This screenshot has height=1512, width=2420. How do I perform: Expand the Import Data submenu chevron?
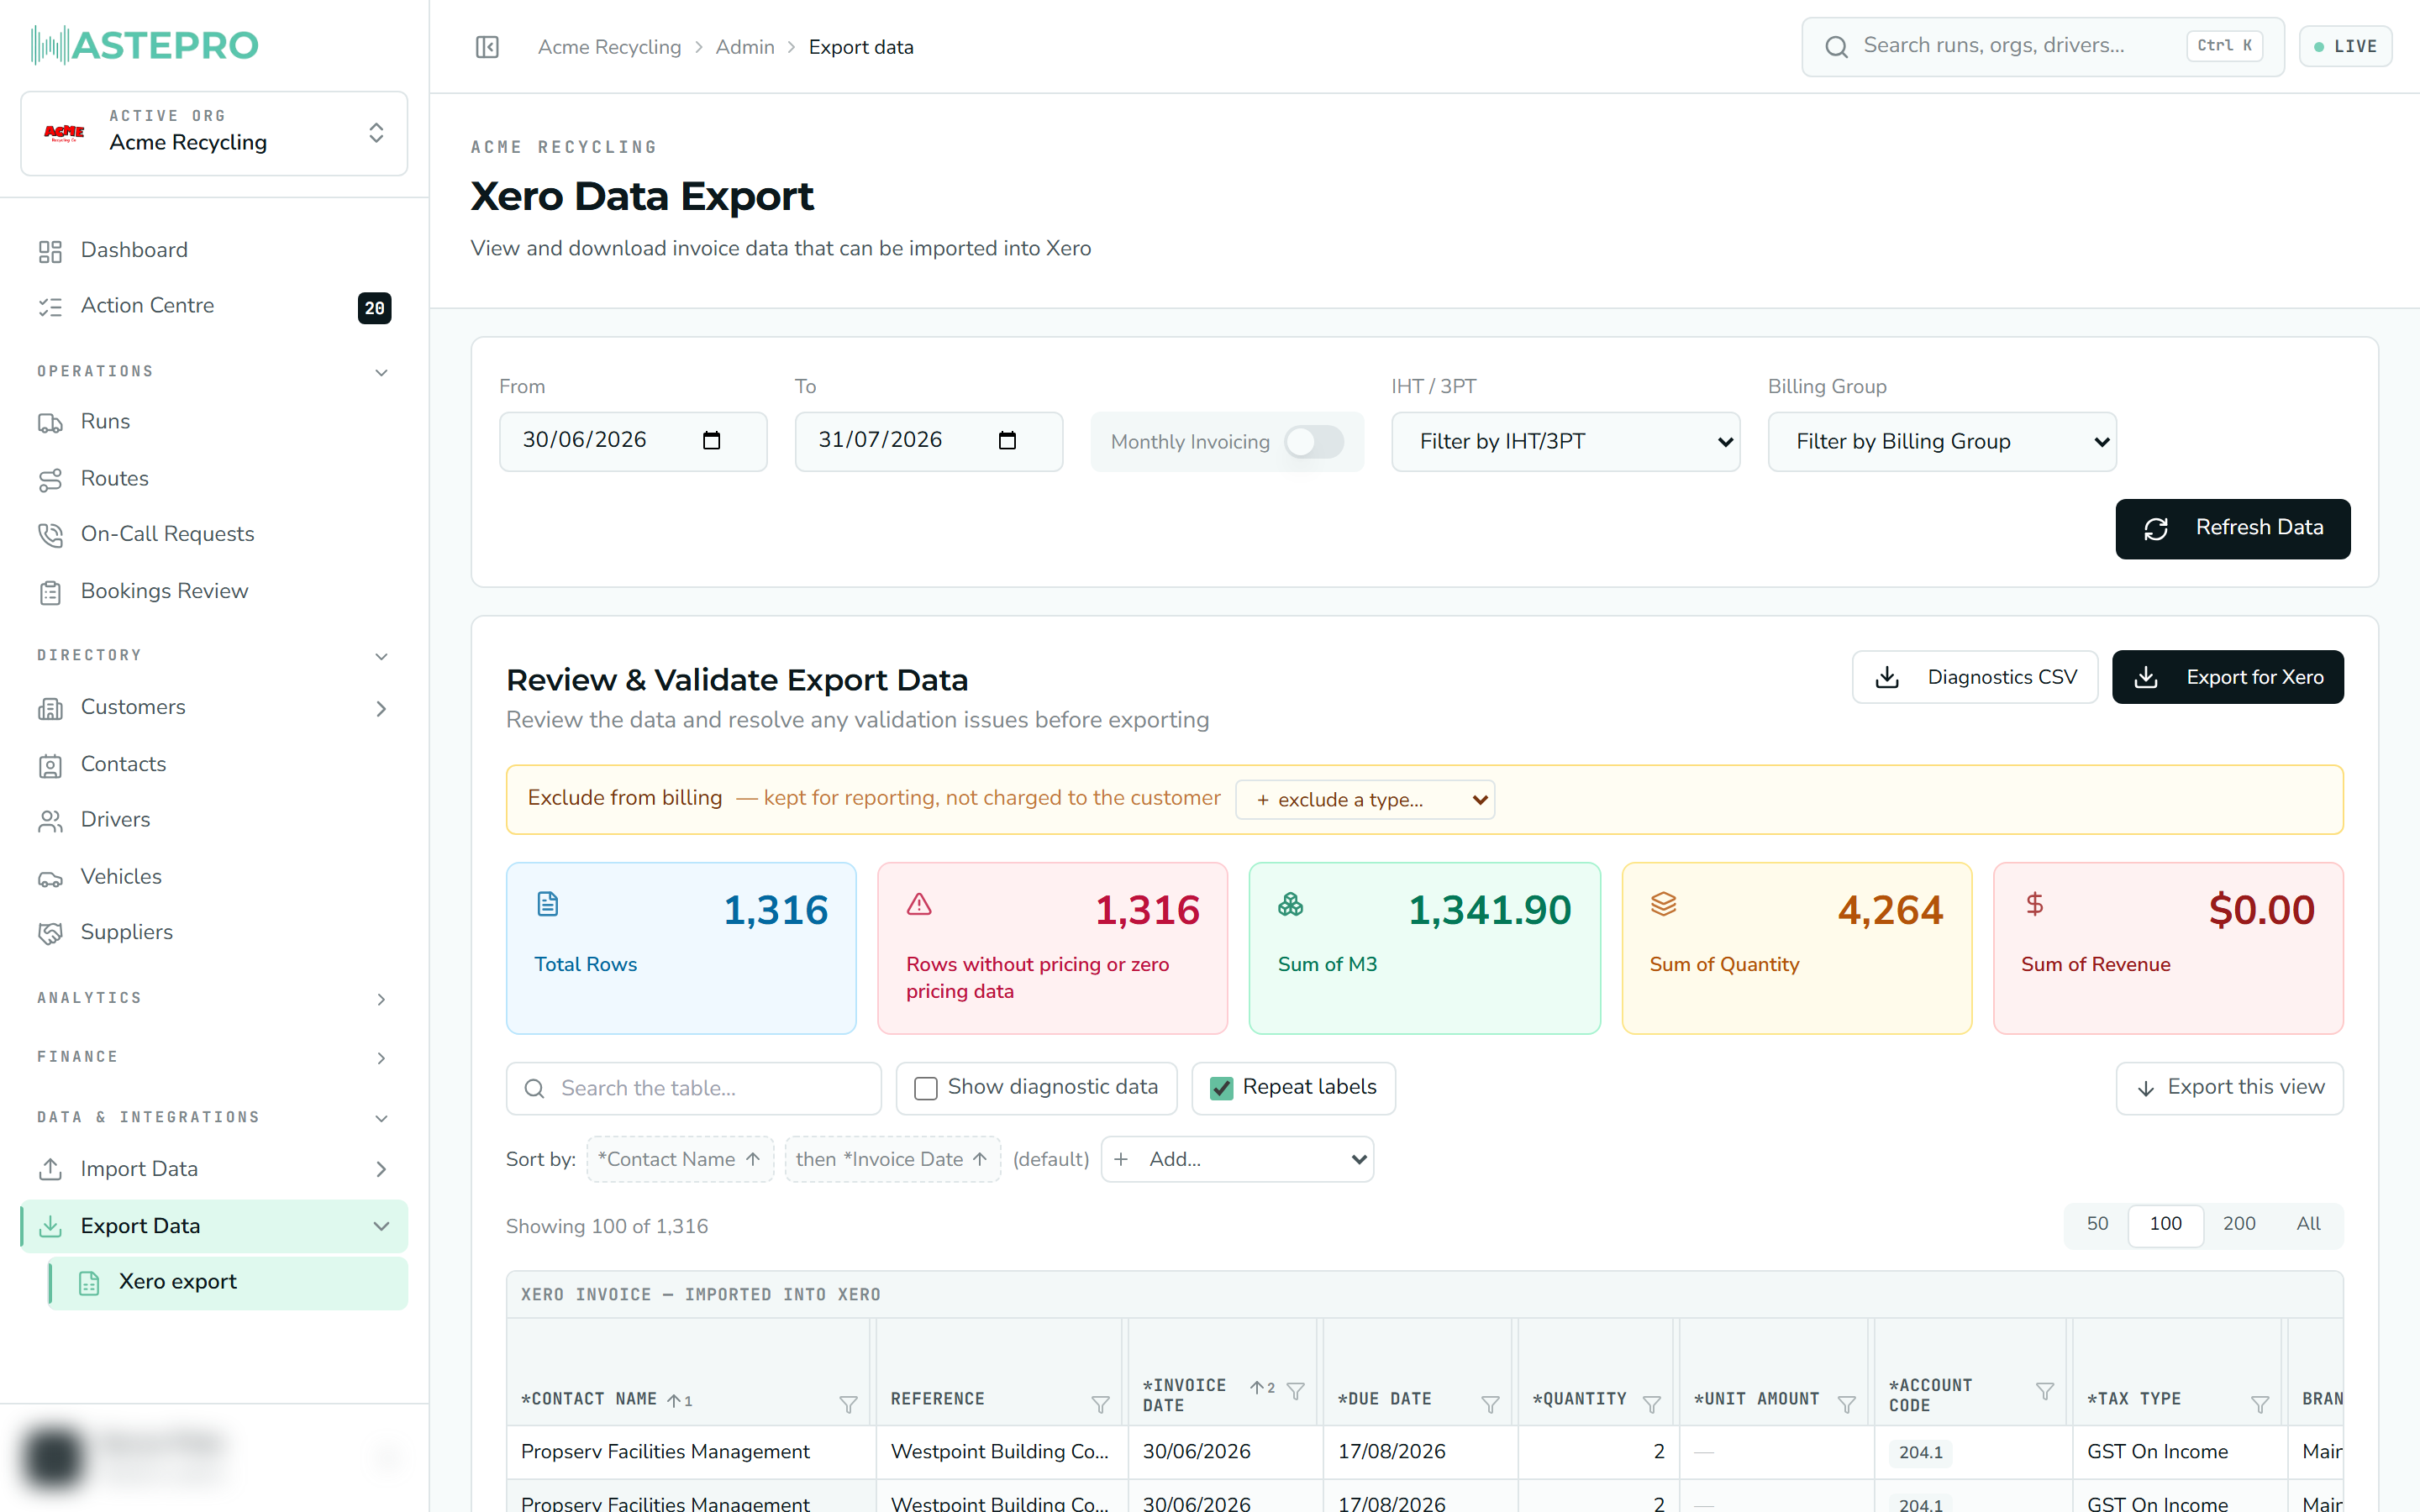pyautogui.click(x=381, y=1169)
